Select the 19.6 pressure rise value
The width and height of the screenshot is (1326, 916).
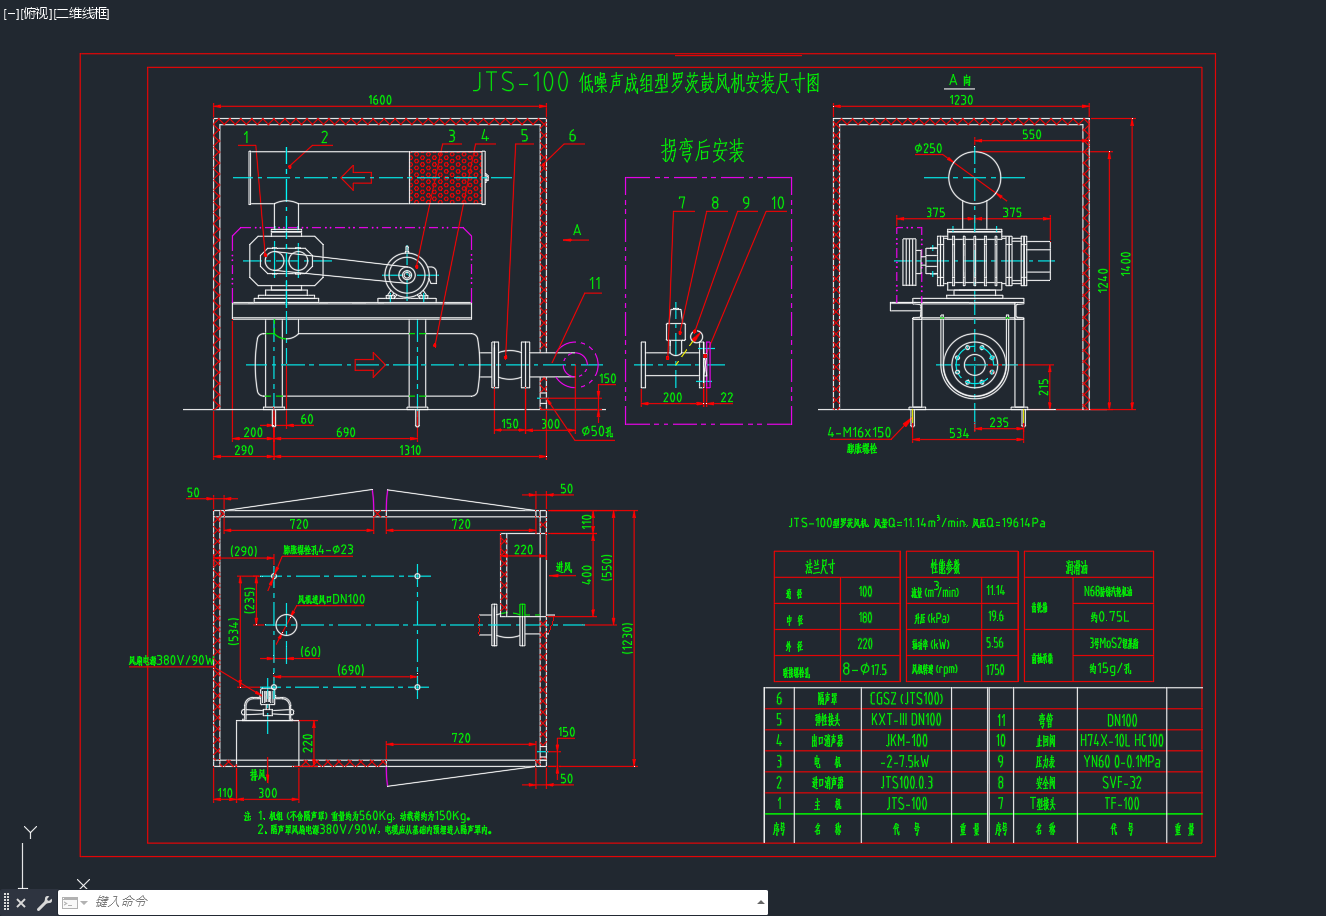point(995,617)
